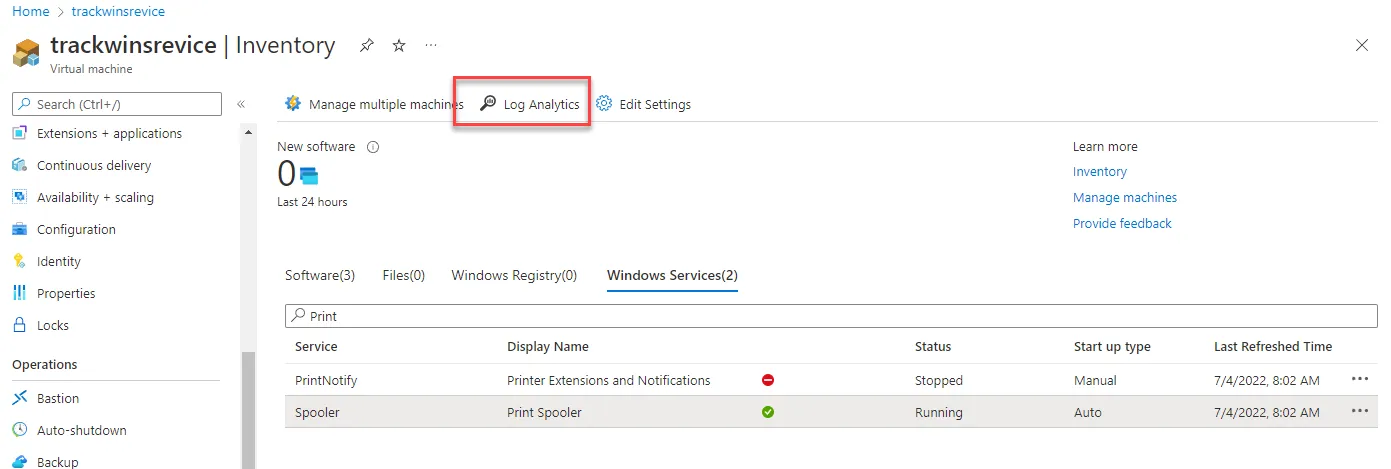Open Log Analytics

pos(530,104)
